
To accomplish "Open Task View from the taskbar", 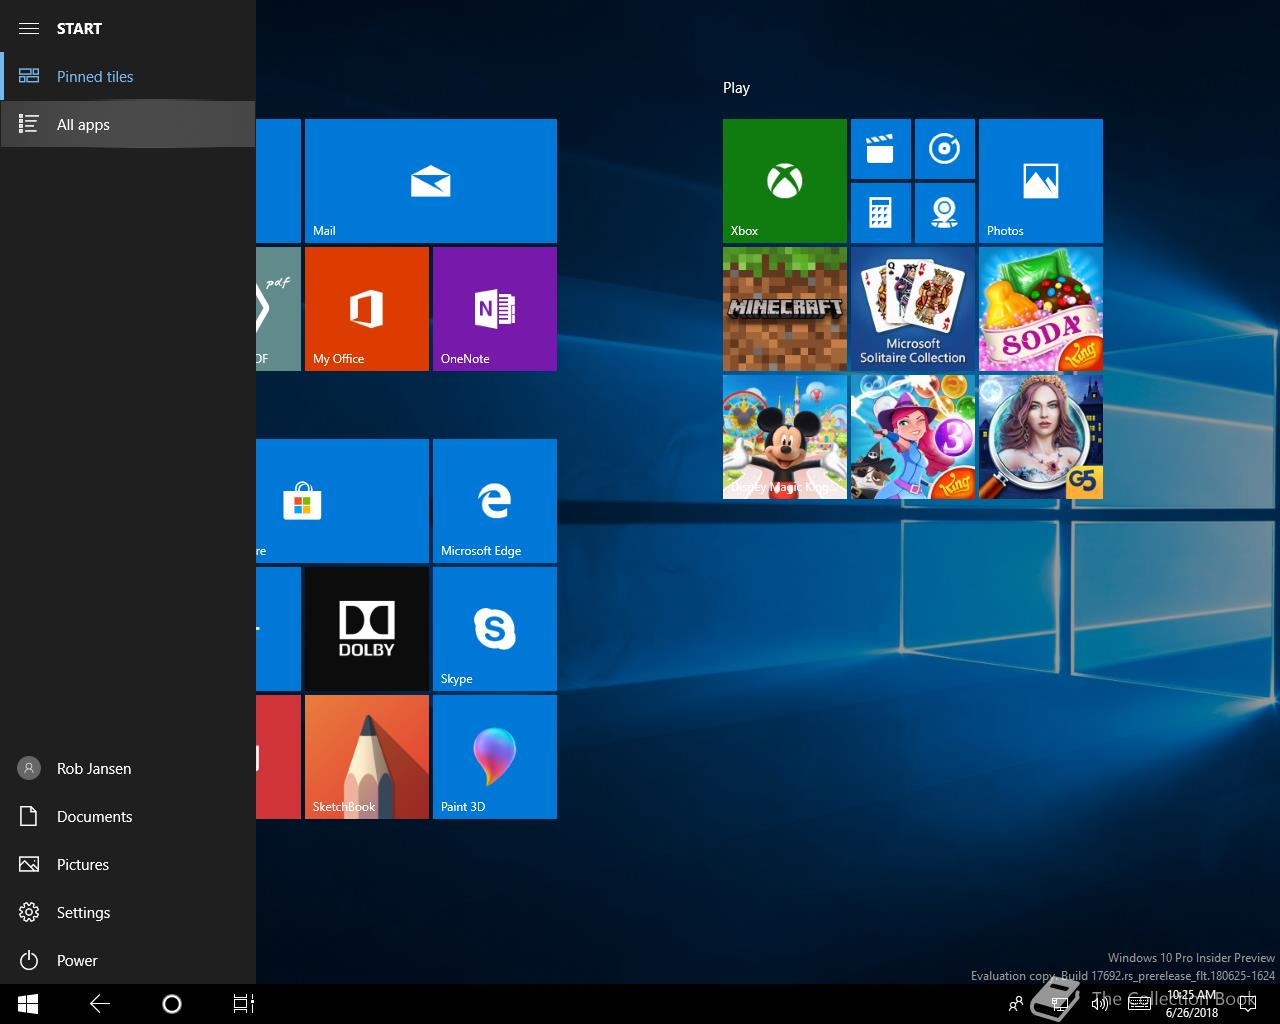I will [244, 1004].
